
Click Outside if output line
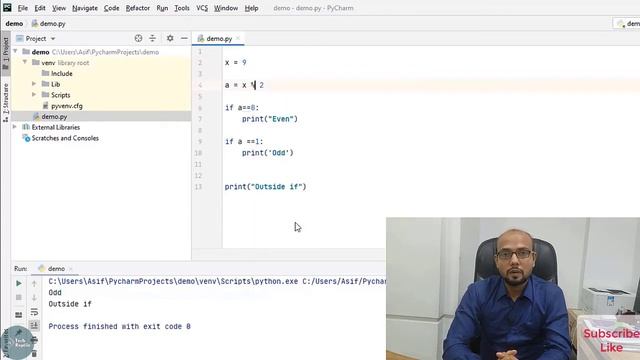click(x=70, y=304)
